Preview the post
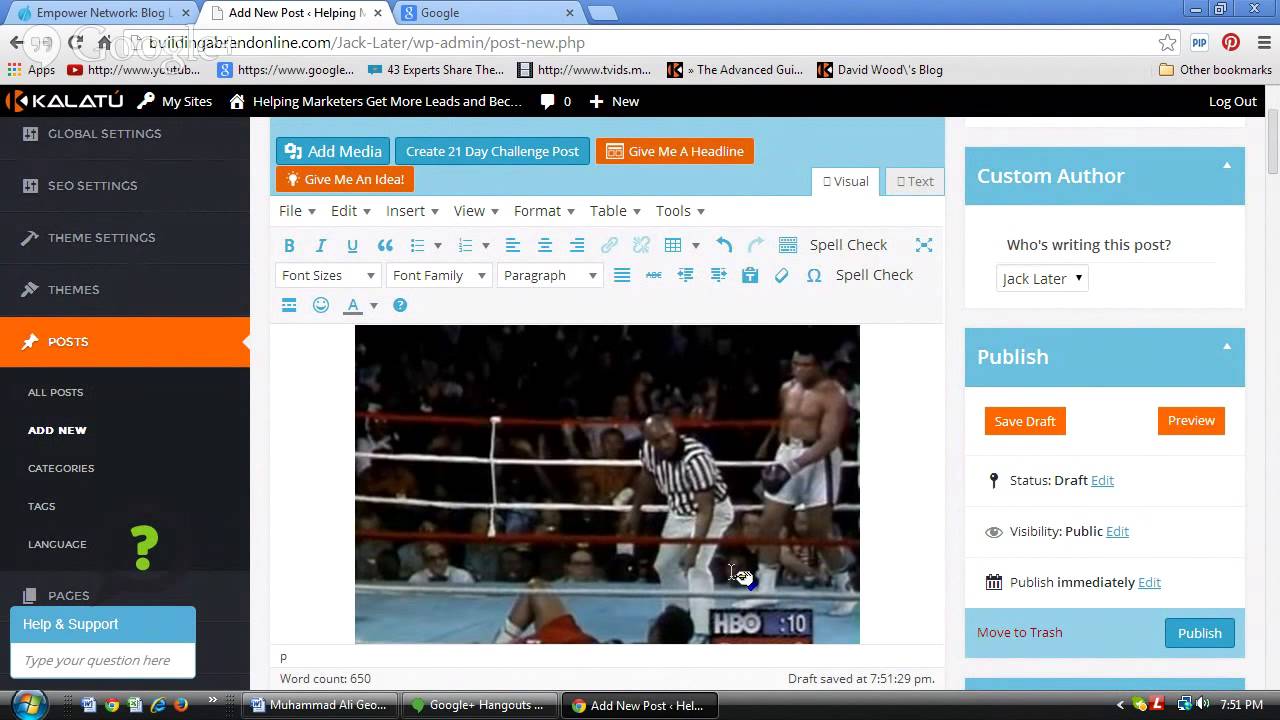The height and width of the screenshot is (720, 1280). [1191, 421]
